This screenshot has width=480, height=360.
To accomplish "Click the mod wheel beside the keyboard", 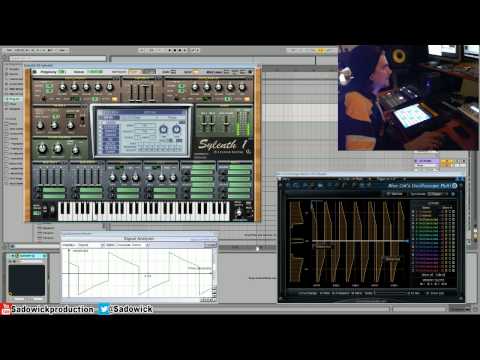I will (x=52, y=210).
